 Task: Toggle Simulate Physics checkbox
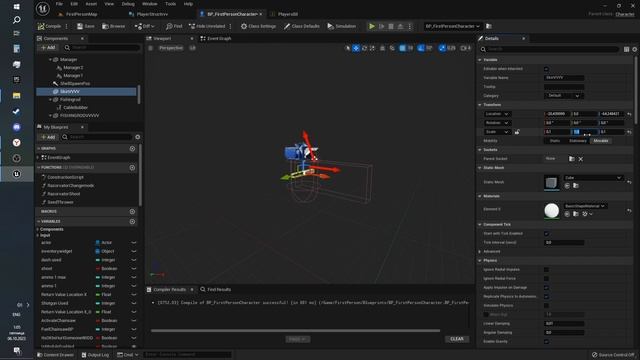(546, 305)
